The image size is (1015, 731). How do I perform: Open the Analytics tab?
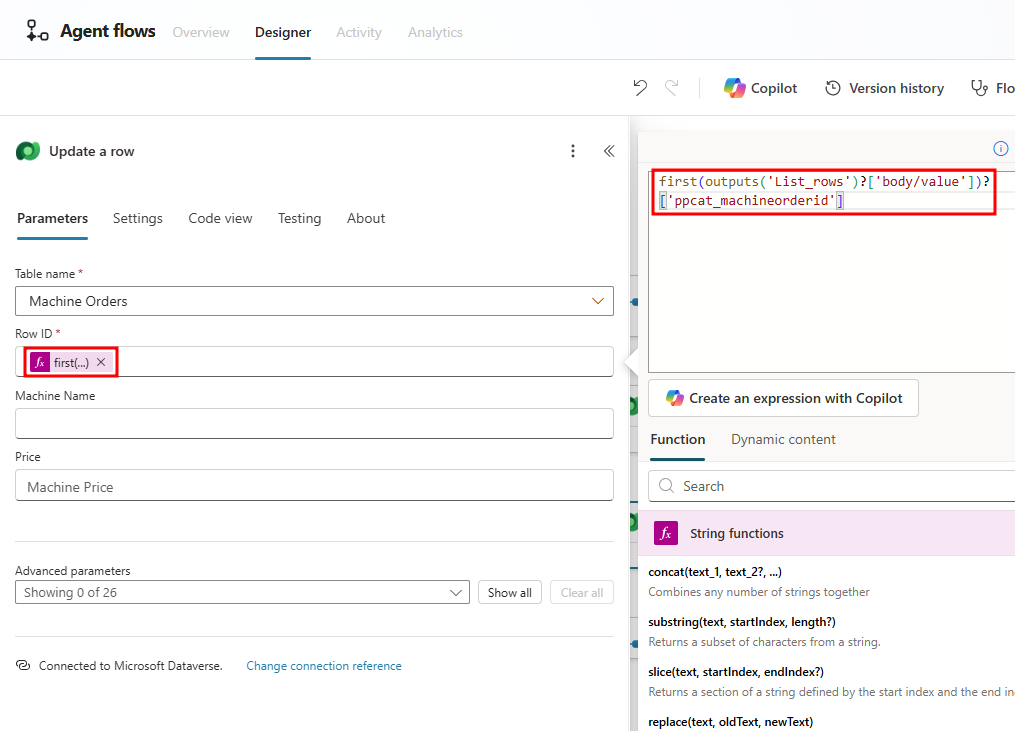435,32
